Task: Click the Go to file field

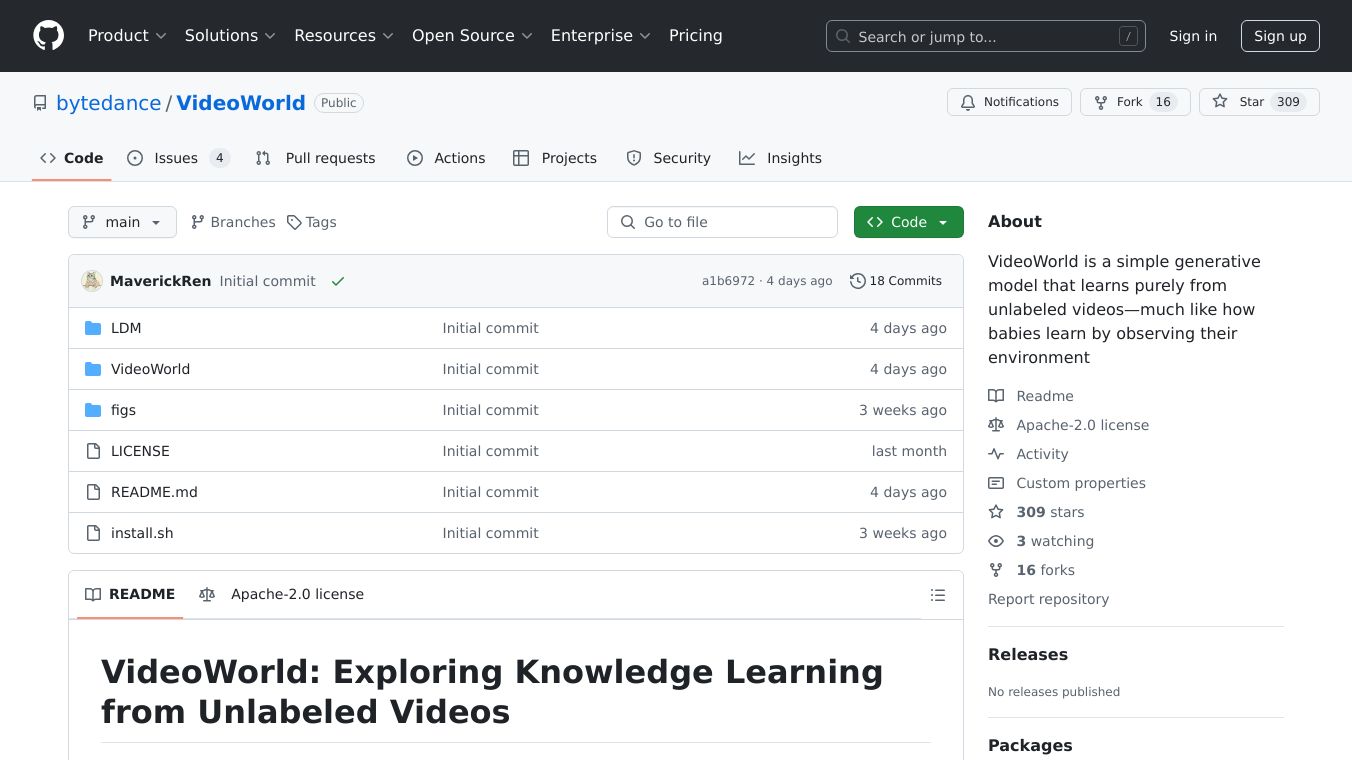Action: [722, 222]
